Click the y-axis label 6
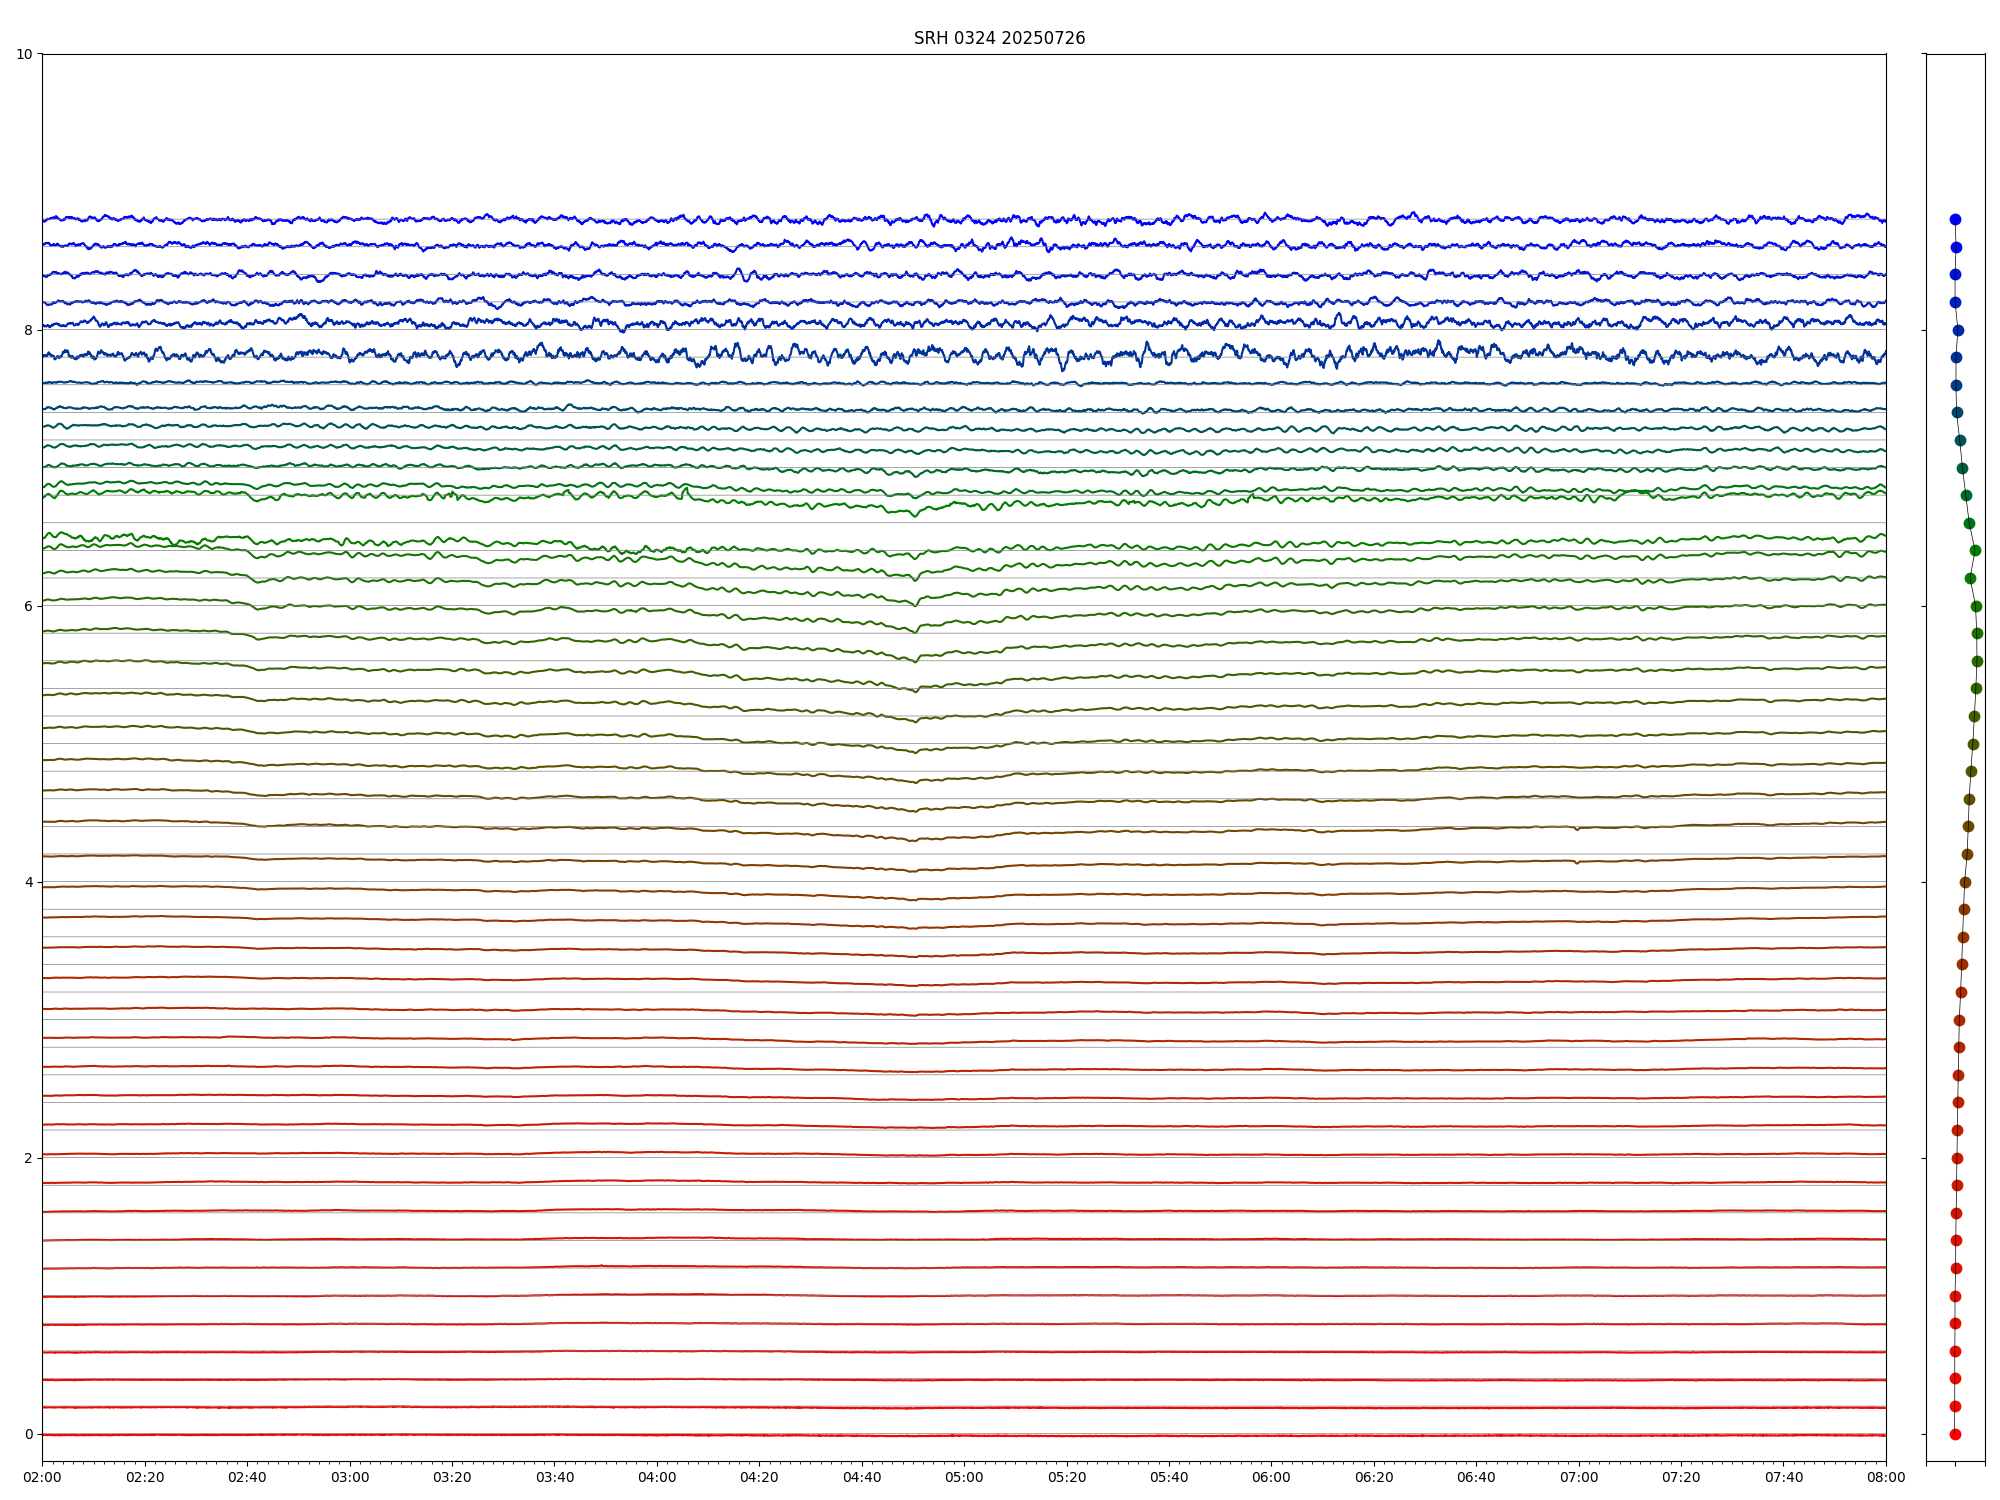The width and height of the screenshot is (2000, 1500). pyautogui.click(x=28, y=606)
